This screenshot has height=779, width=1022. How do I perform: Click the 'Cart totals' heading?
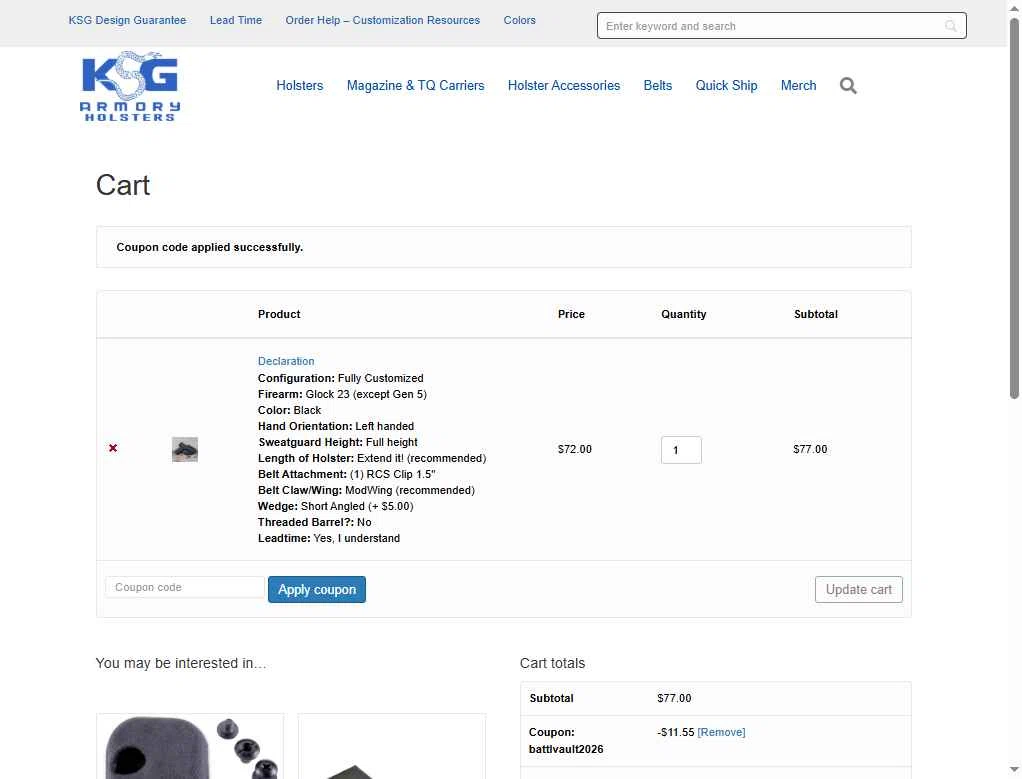553,663
